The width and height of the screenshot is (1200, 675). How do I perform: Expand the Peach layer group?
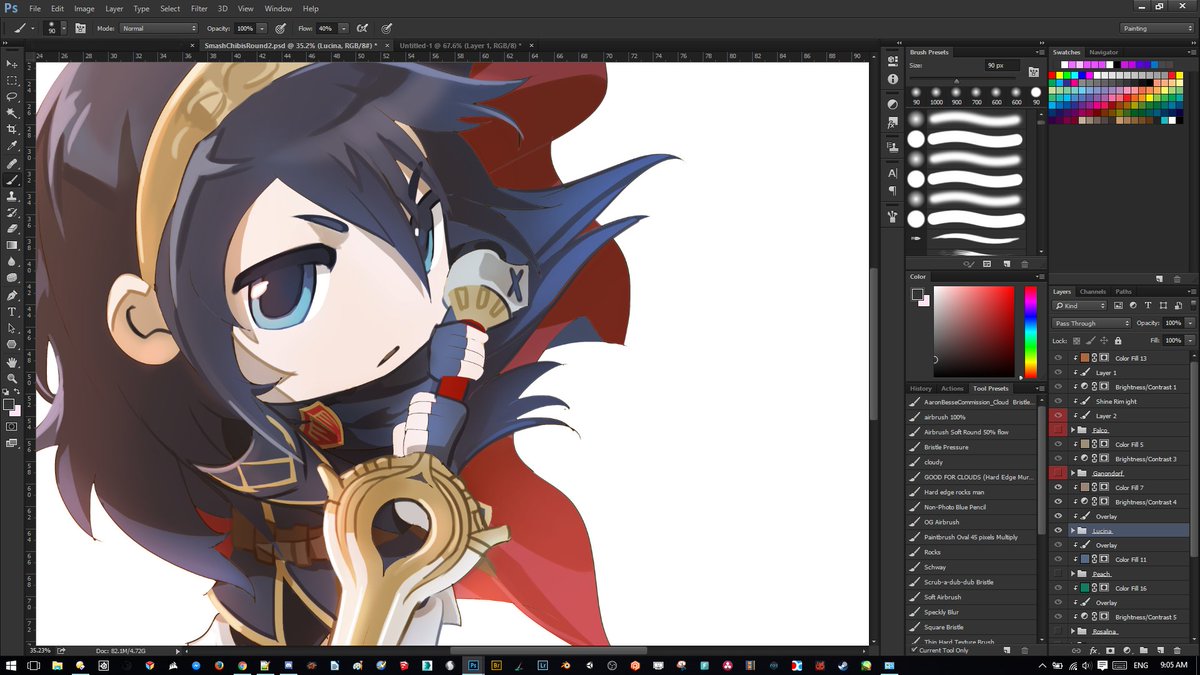1073,574
